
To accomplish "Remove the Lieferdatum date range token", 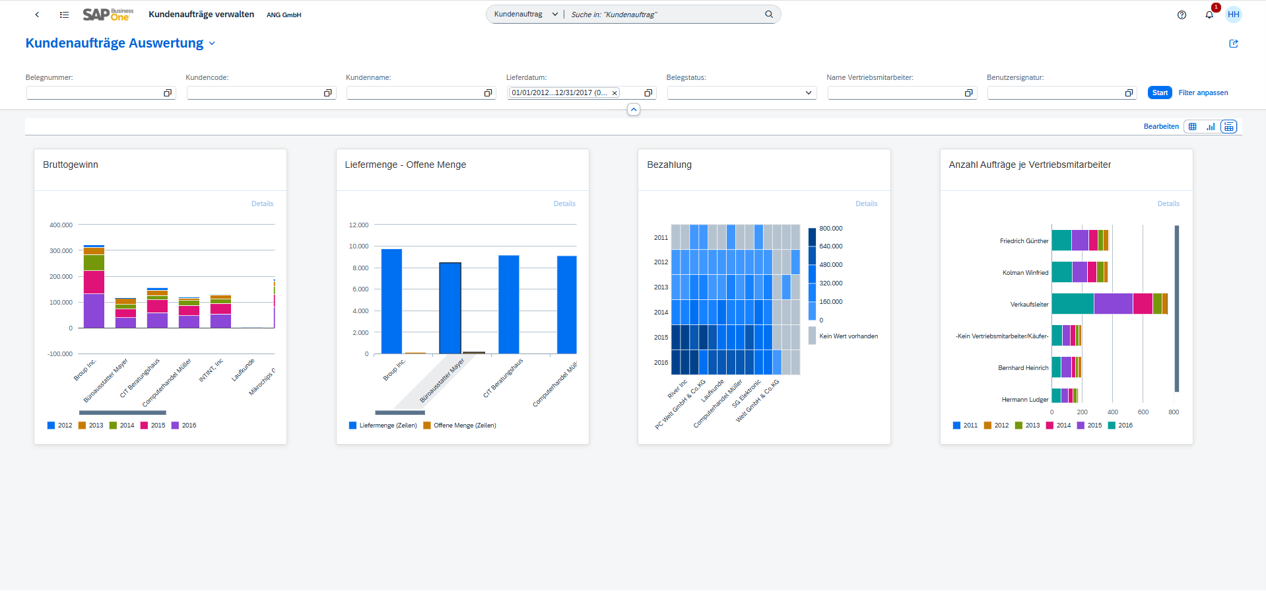I will coord(615,93).
